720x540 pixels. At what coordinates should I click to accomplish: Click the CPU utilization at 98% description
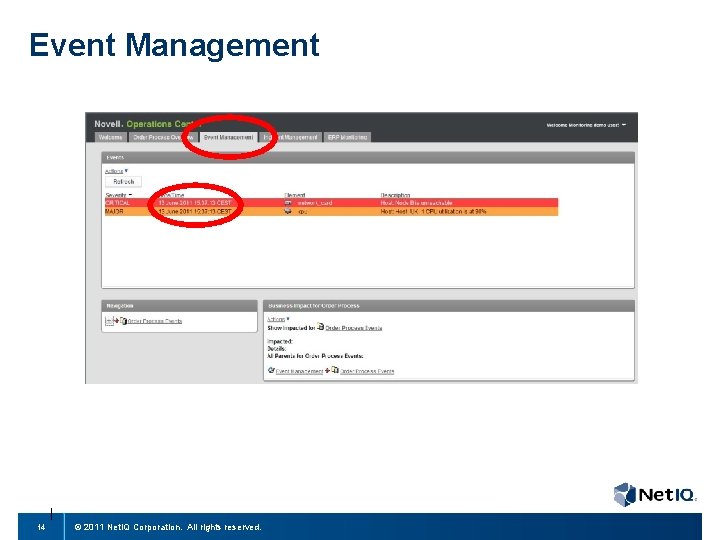[x=433, y=212]
